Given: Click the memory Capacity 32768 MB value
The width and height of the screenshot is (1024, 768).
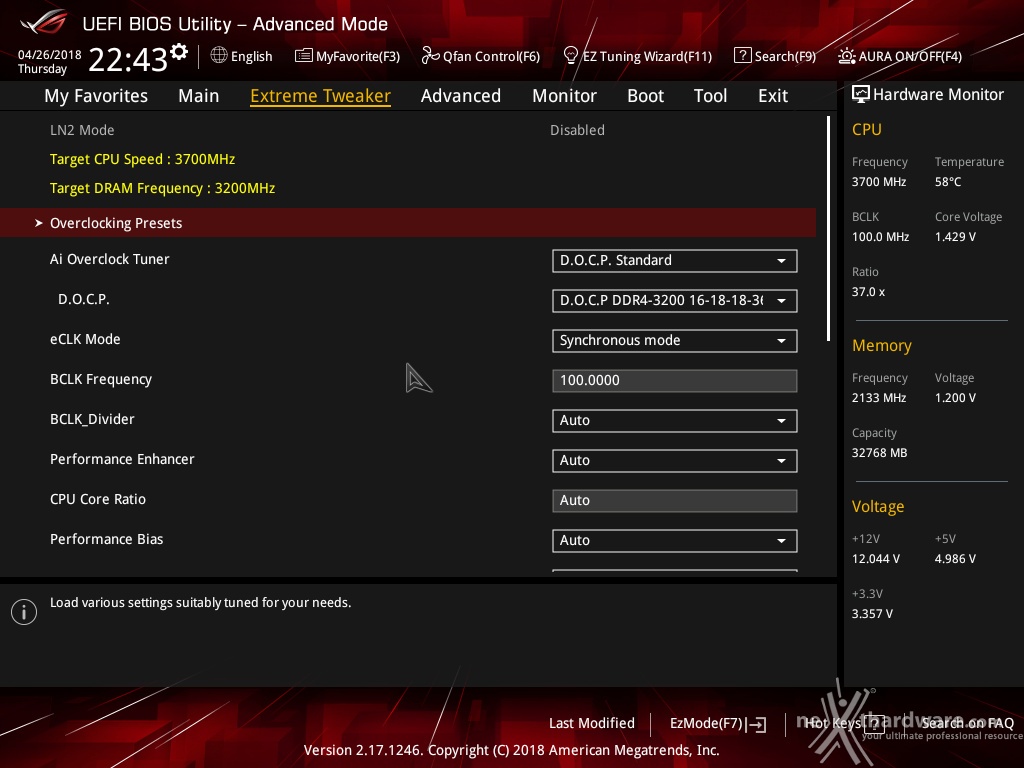Looking at the screenshot, I should [879, 453].
